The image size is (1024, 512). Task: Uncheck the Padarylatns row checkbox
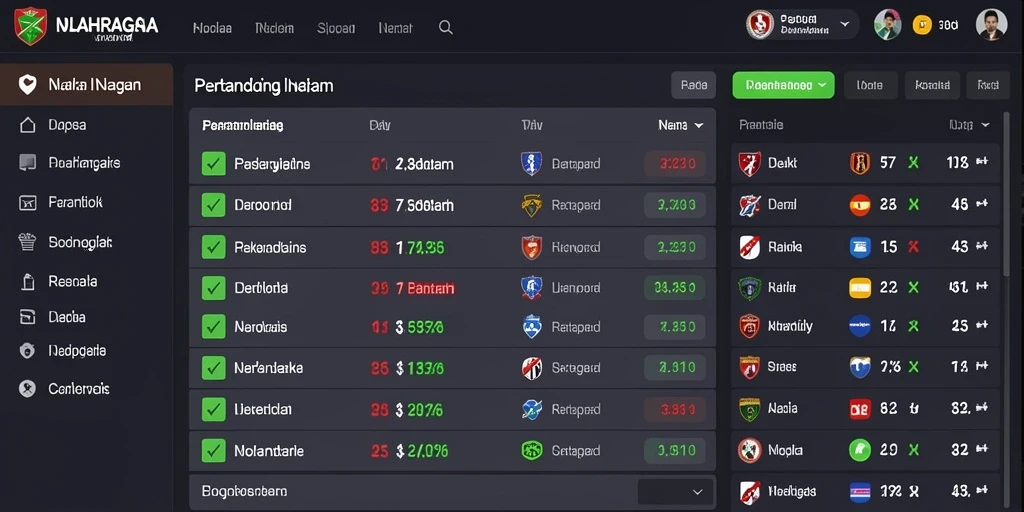click(x=214, y=164)
